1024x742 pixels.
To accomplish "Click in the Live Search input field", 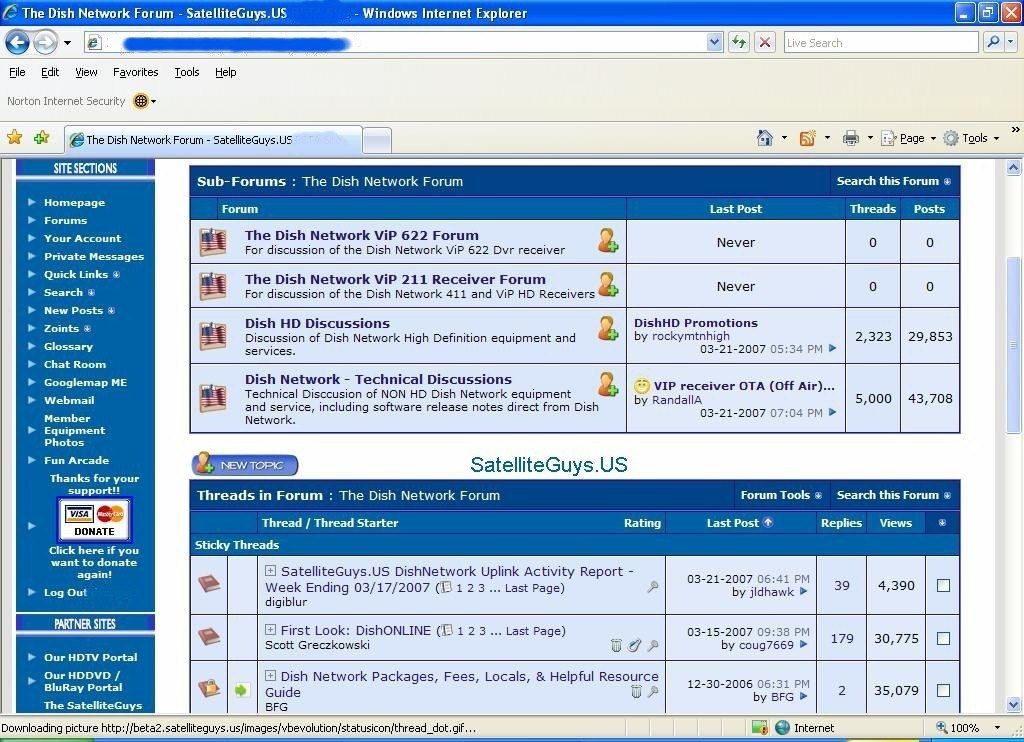I will (x=880, y=42).
